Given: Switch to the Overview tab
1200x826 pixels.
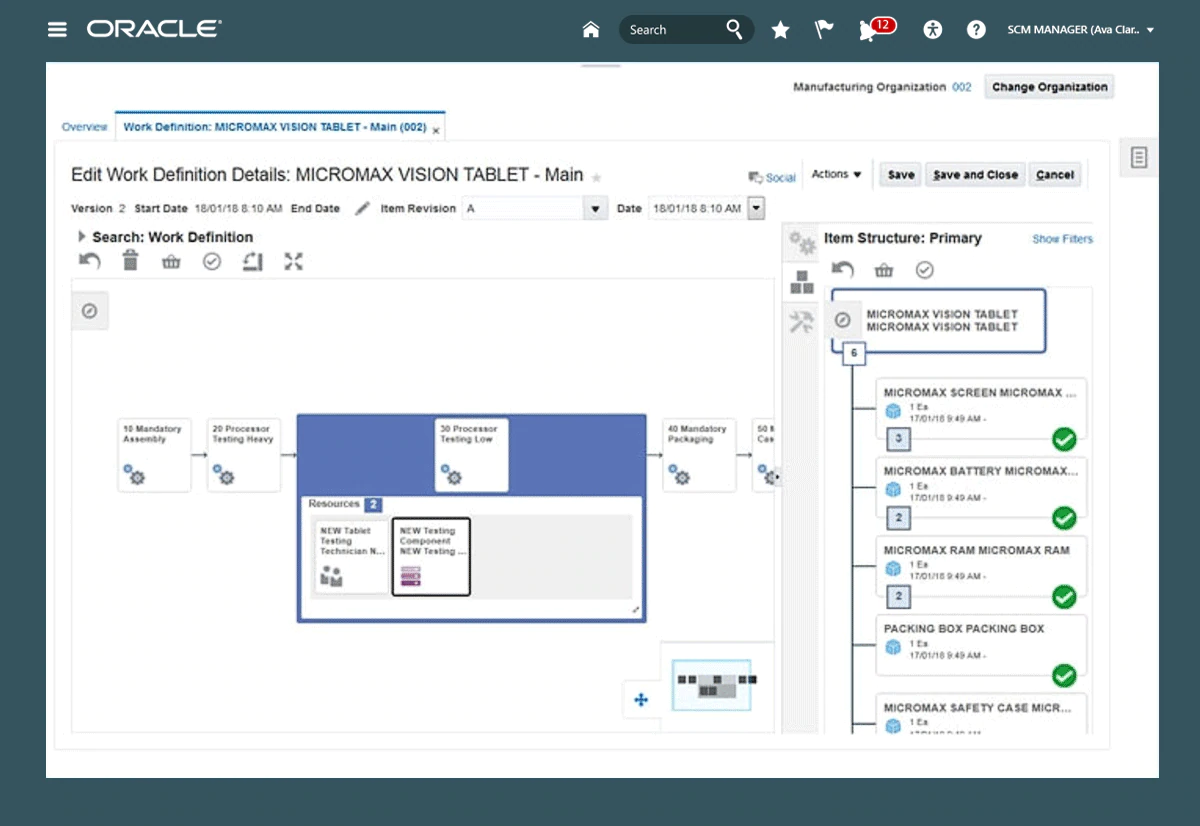Looking at the screenshot, I should pyautogui.click(x=84, y=127).
